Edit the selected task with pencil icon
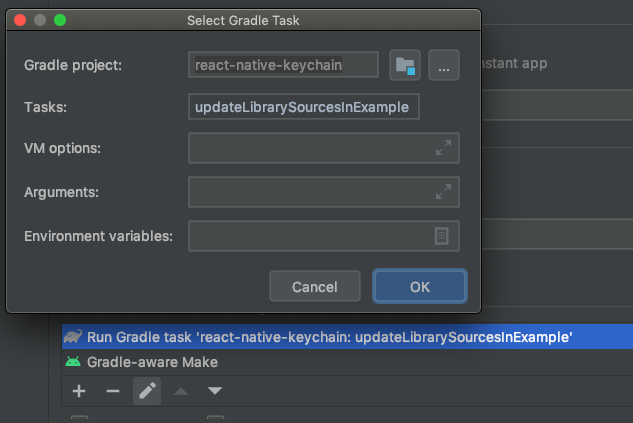The width and height of the screenshot is (633, 423). coord(146,390)
